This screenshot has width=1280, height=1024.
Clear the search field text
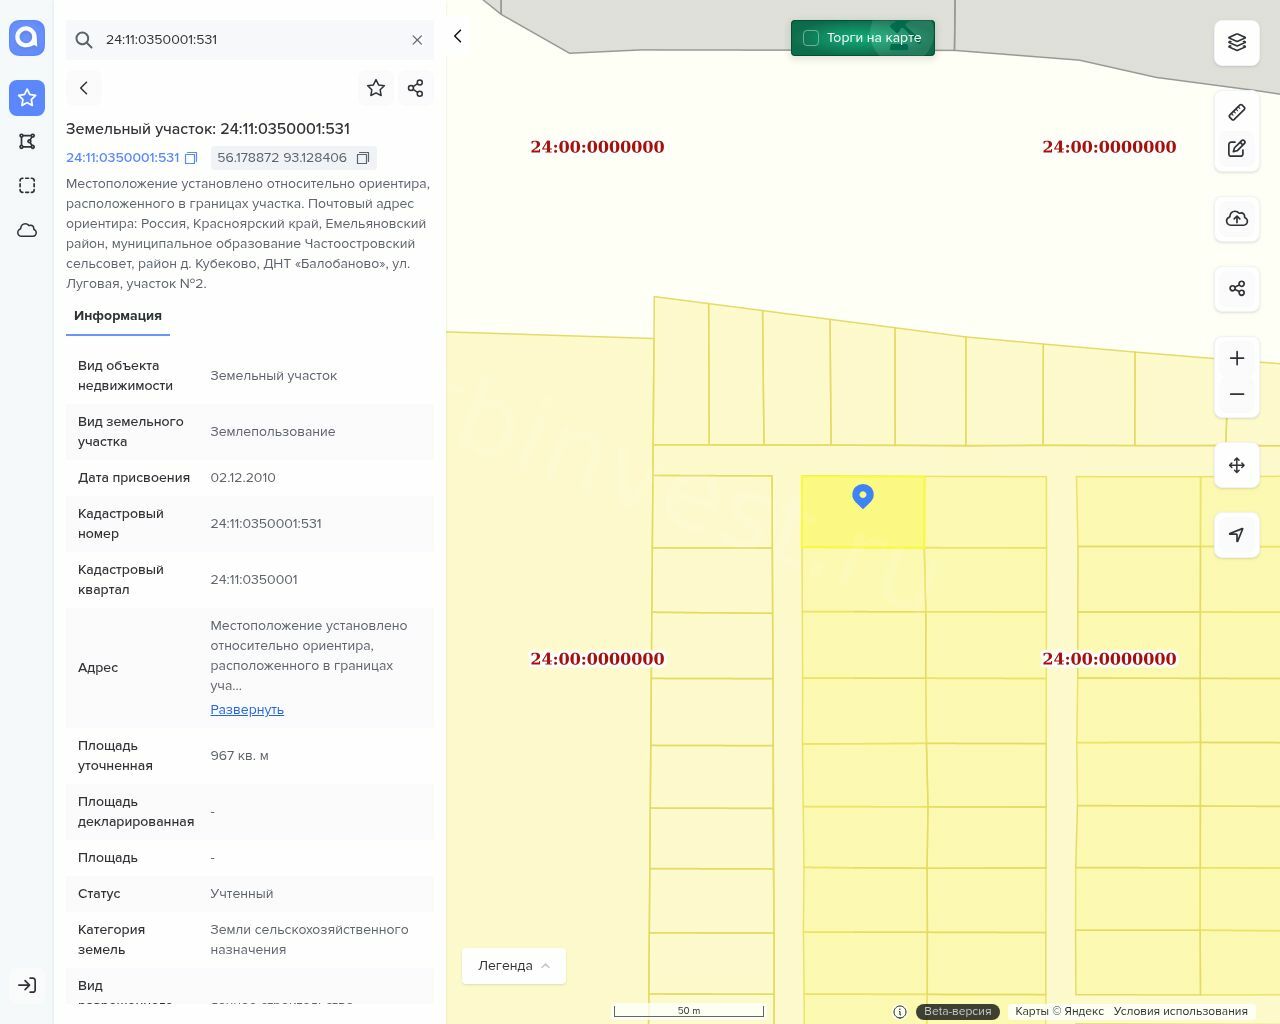click(x=417, y=40)
